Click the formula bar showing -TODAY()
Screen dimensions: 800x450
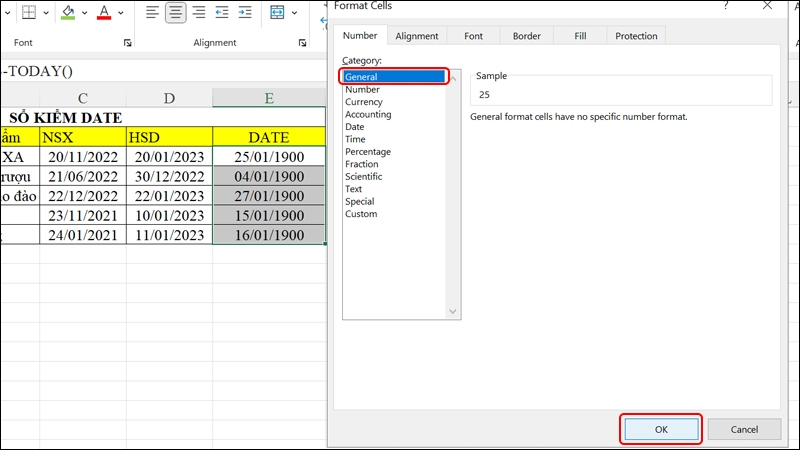point(163,71)
